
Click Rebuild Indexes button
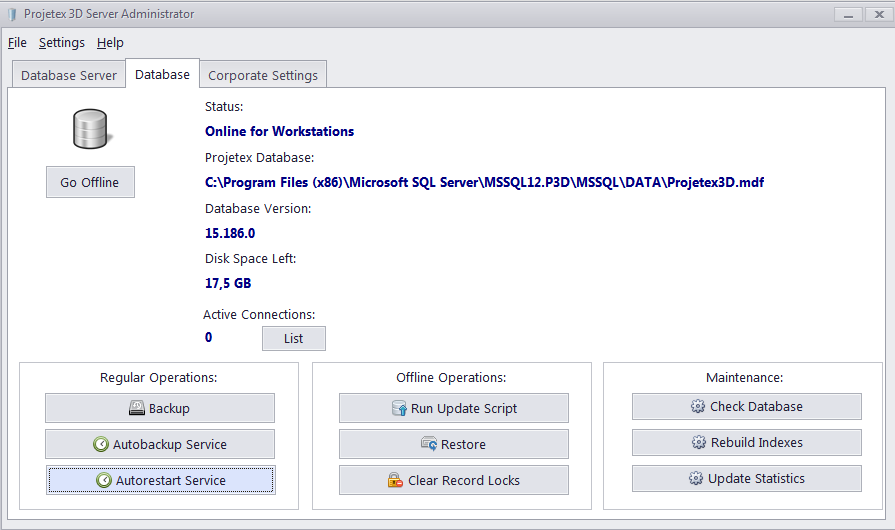747,442
